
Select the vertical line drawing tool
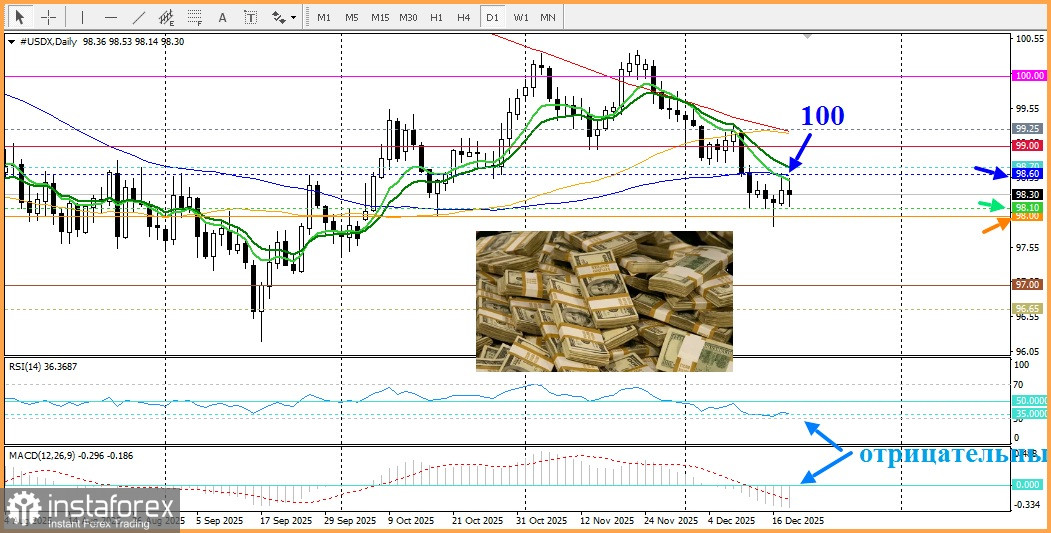click(x=83, y=17)
